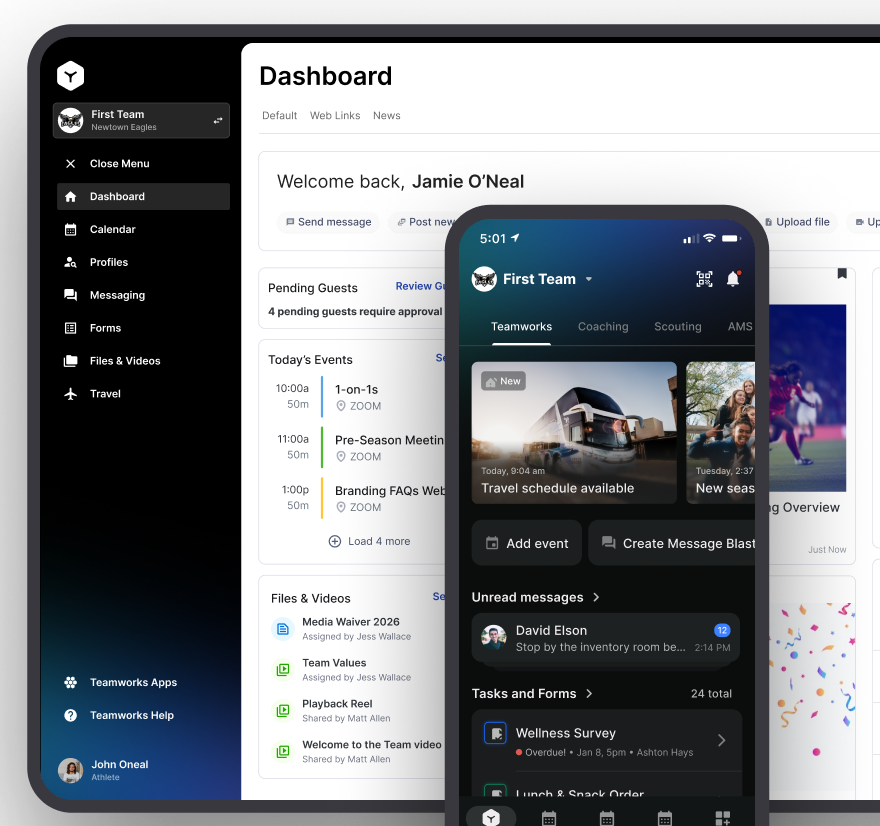This screenshot has width=880, height=826.
Task: Click the Teamworks logo in sidebar
Action: pos(70,75)
